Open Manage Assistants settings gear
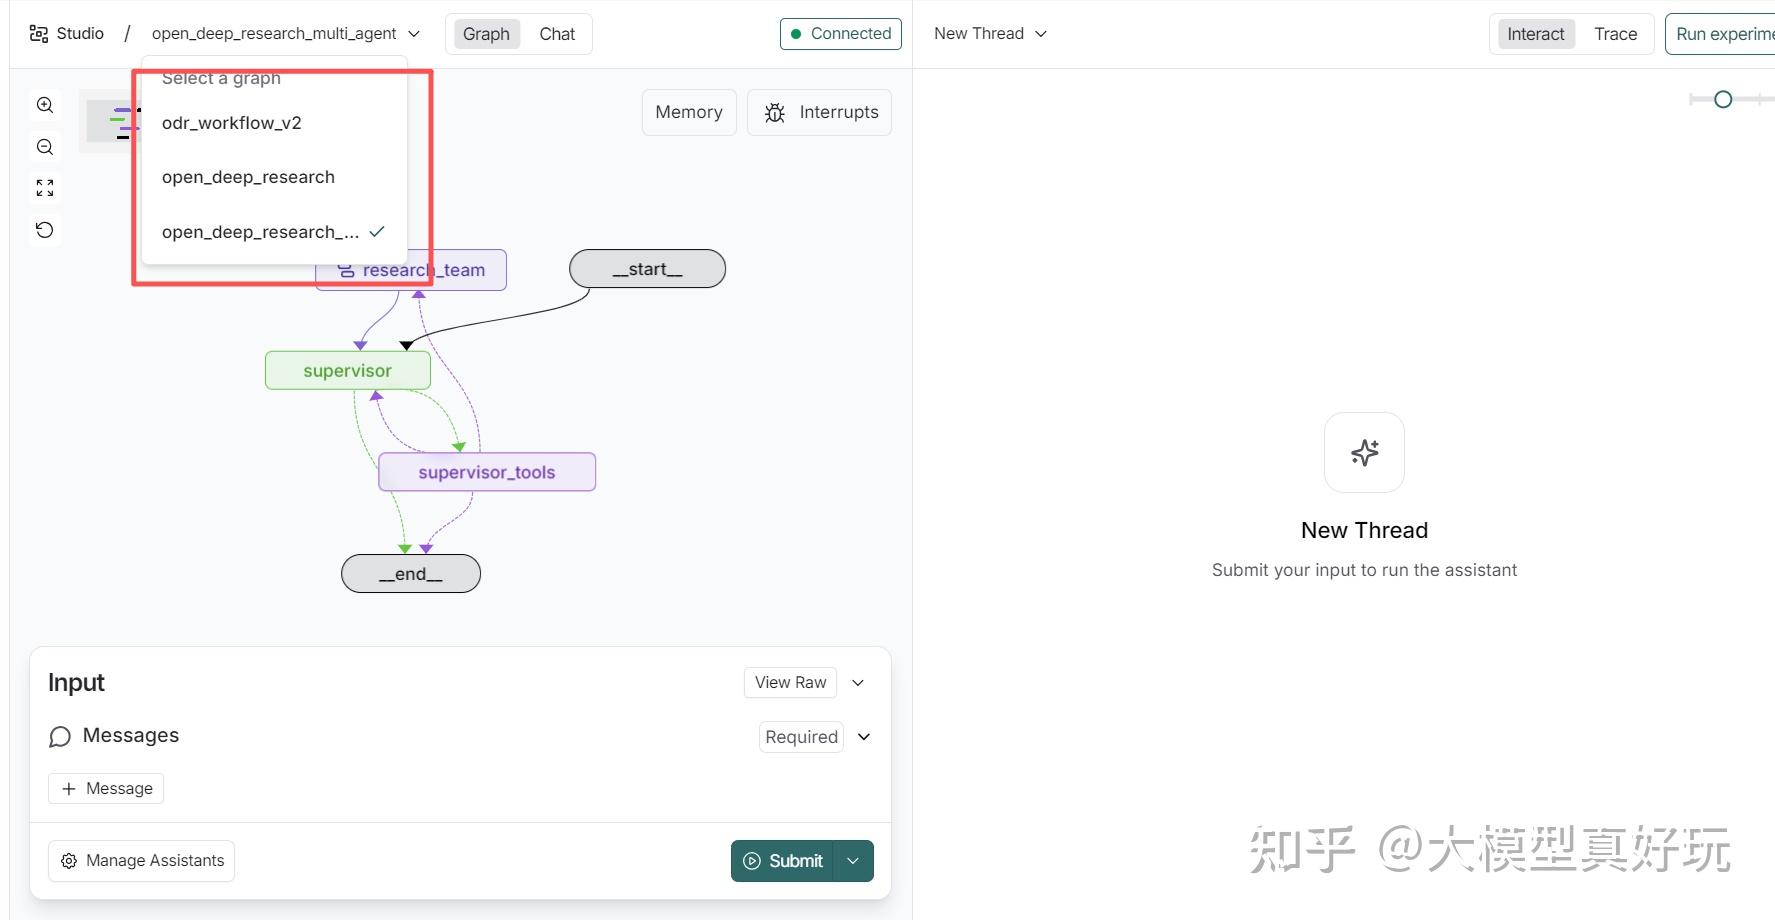The height and width of the screenshot is (920, 1775). 68,860
